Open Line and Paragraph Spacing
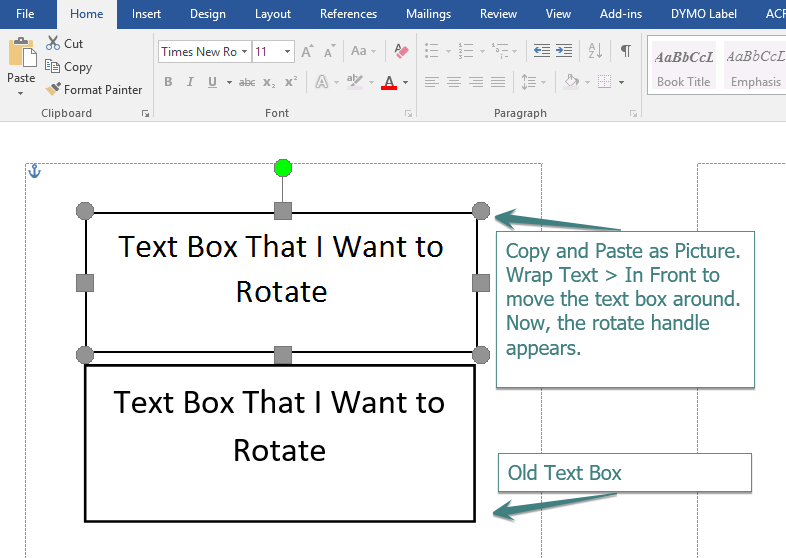The height and width of the screenshot is (558, 786). click(528, 82)
